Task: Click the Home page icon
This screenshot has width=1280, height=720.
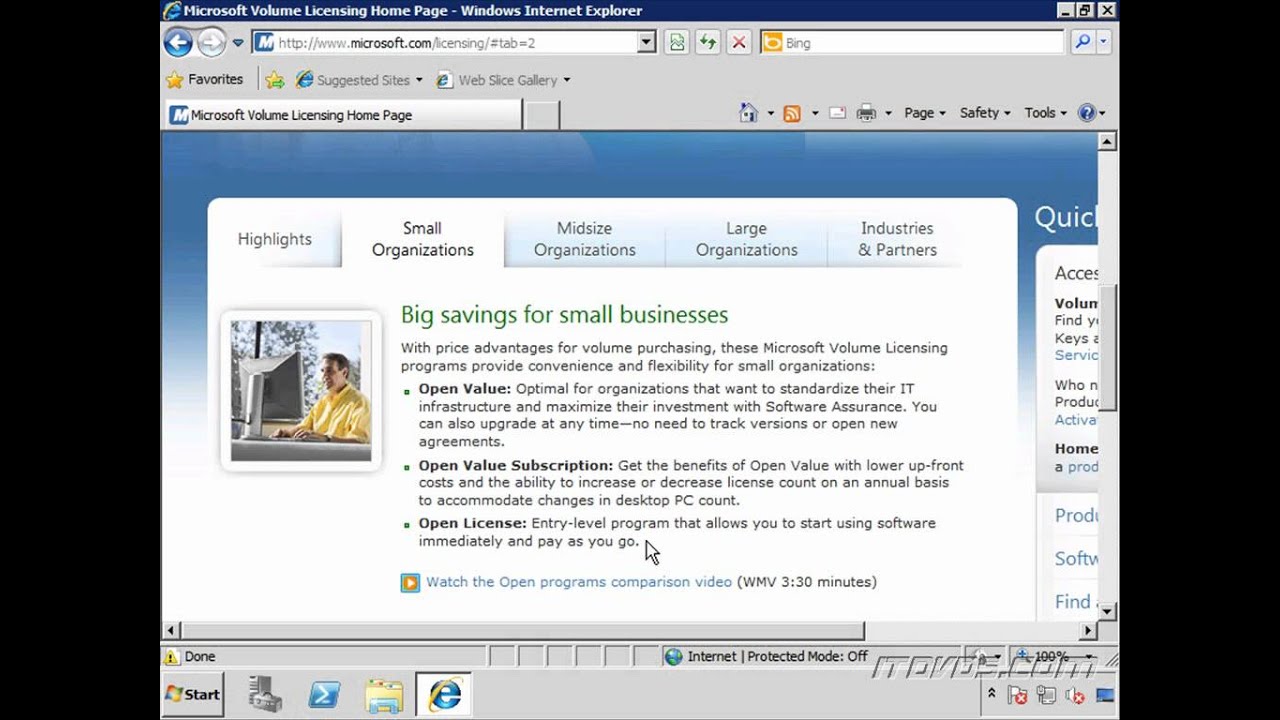Action: click(748, 113)
